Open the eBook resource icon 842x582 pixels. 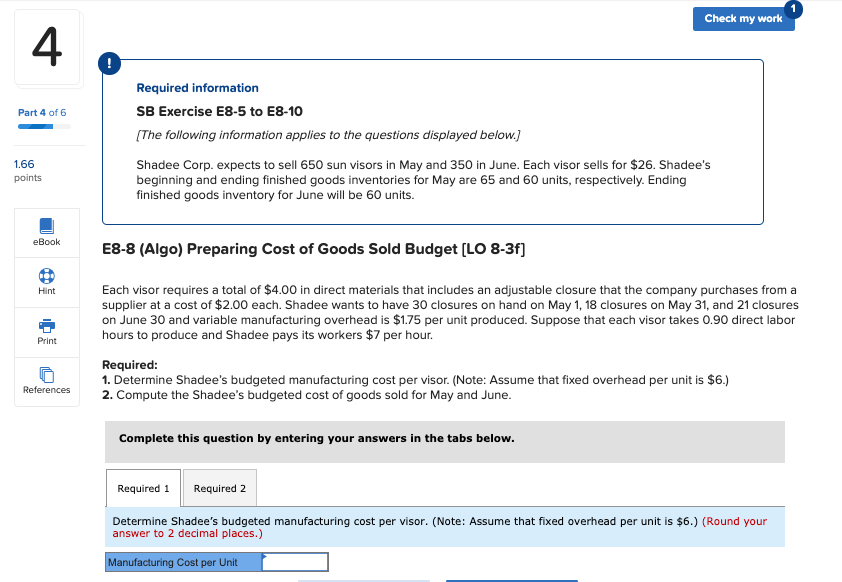point(47,226)
